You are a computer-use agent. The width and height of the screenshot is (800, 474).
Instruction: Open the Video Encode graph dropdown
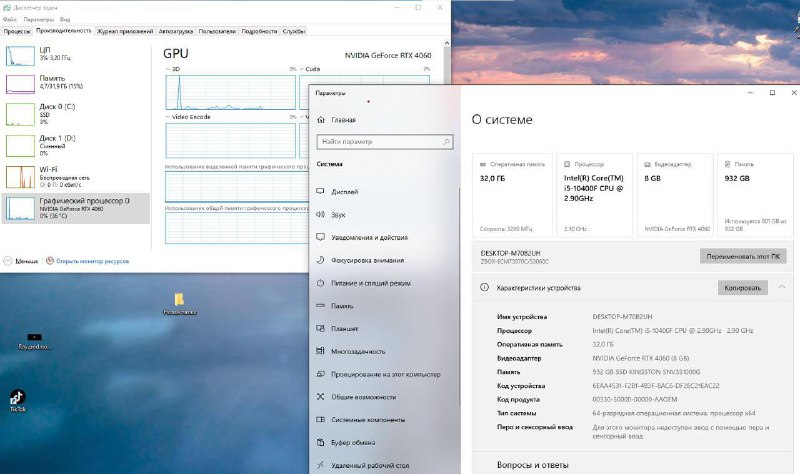click(169, 117)
